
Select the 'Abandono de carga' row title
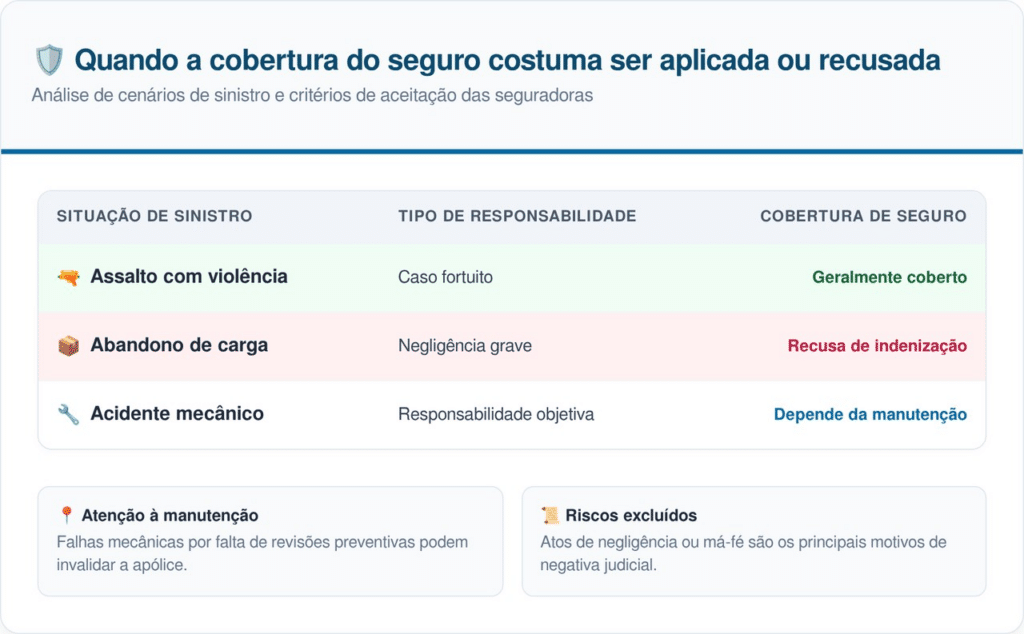(179, 346)
